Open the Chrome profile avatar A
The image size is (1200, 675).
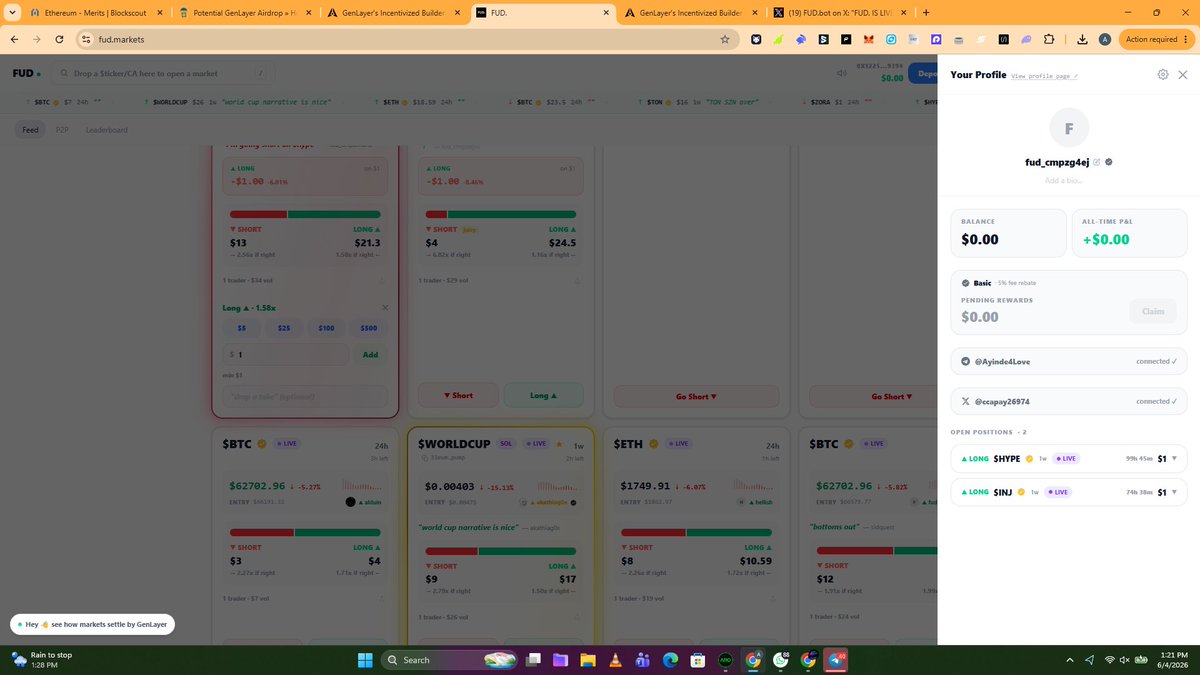[1104, 39]
